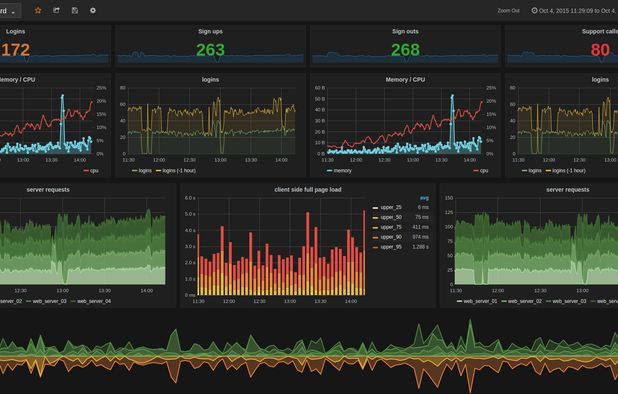Image resolution: width=618 pixels, height=394 pixels.
Task: Click the orange 172 Logins value
Action: tap(15, 50)
